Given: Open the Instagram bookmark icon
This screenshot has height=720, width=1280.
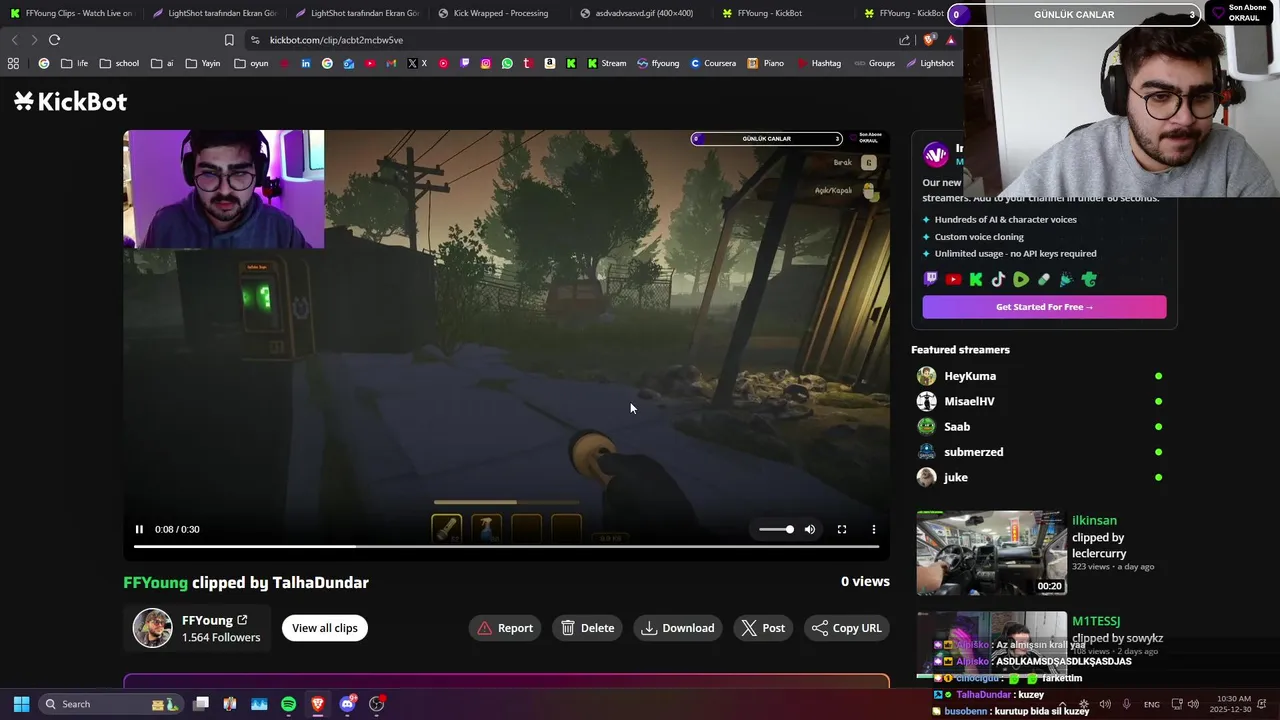Looking at the screenshot, I should pos(486,63).
